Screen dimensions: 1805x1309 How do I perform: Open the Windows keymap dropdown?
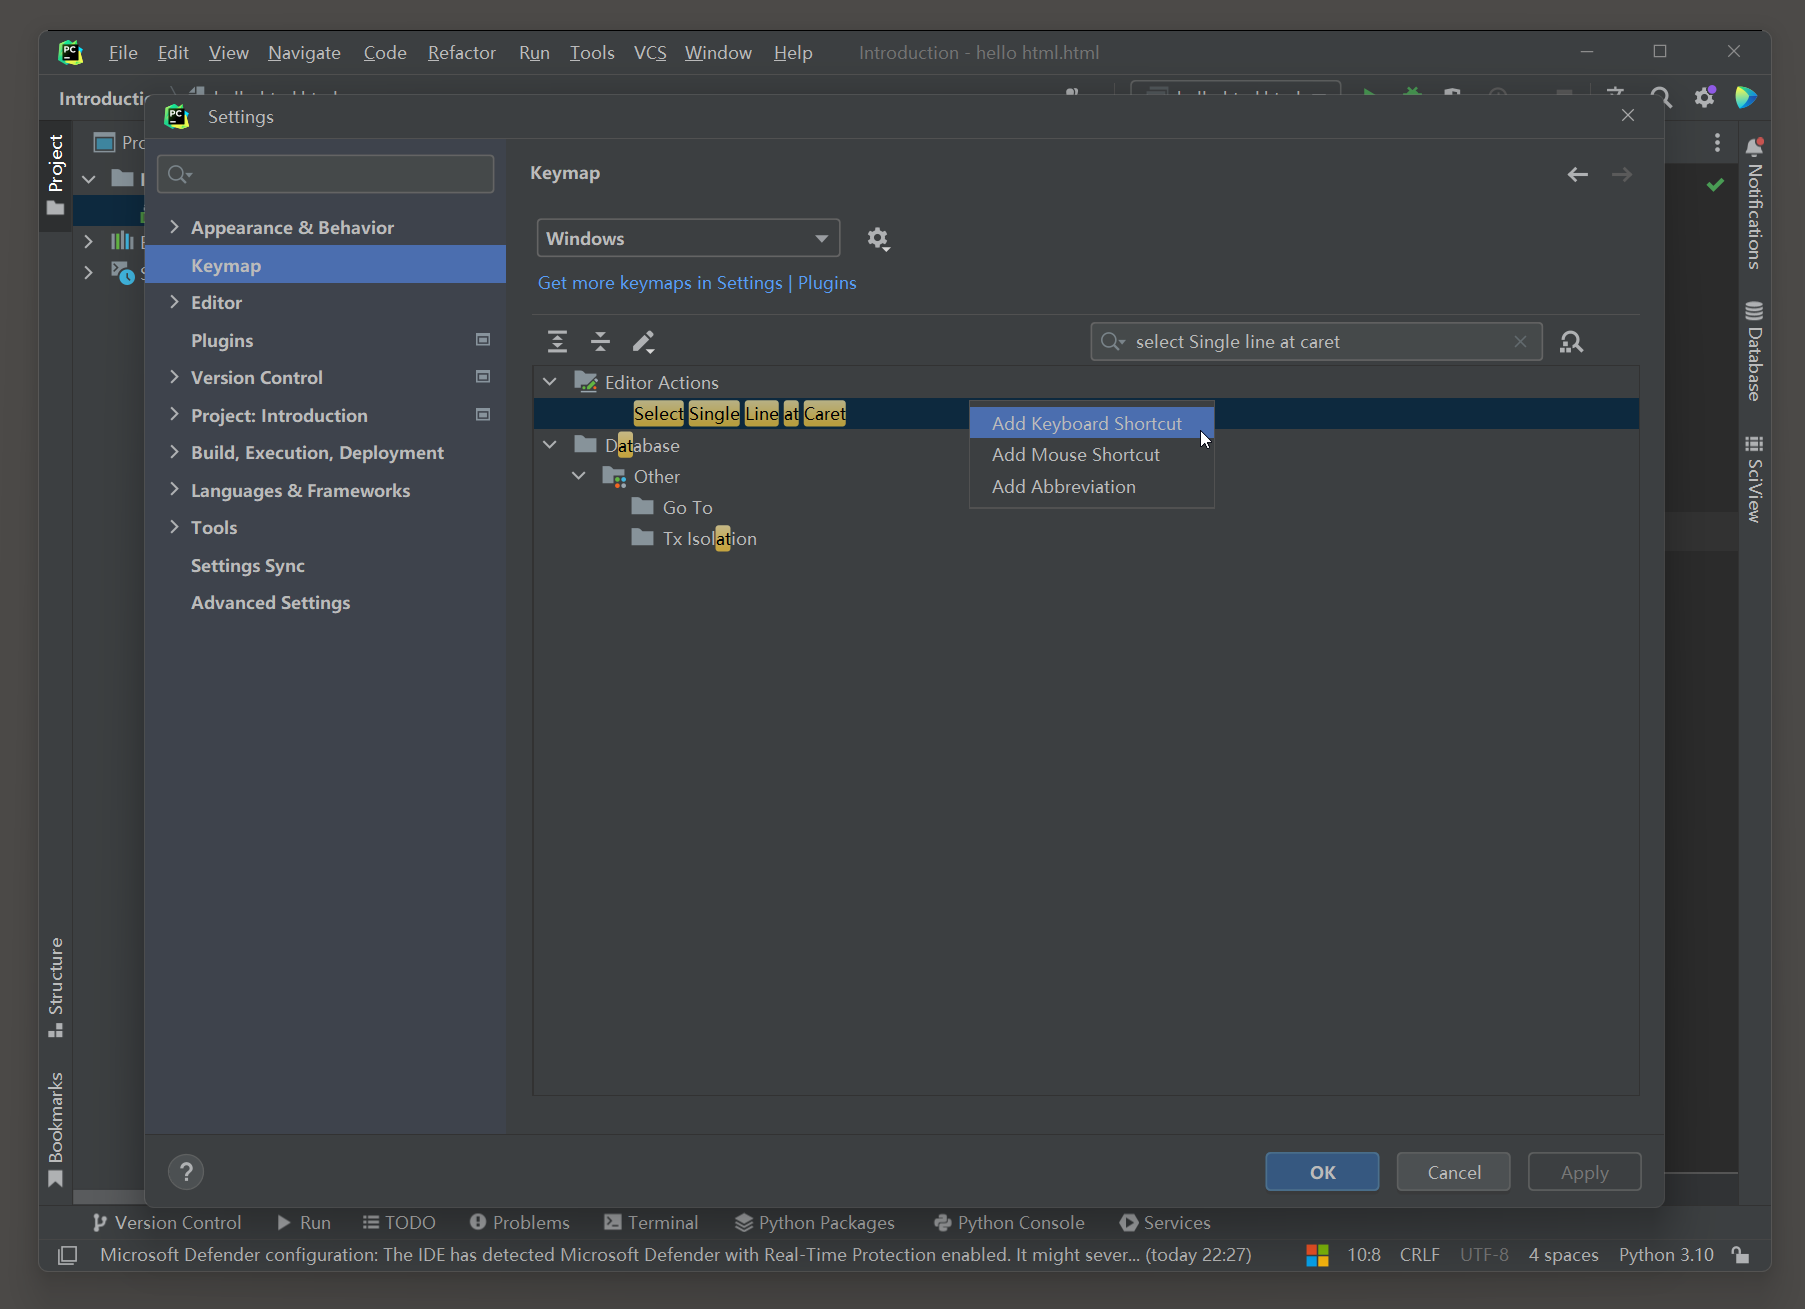[688, 239]
